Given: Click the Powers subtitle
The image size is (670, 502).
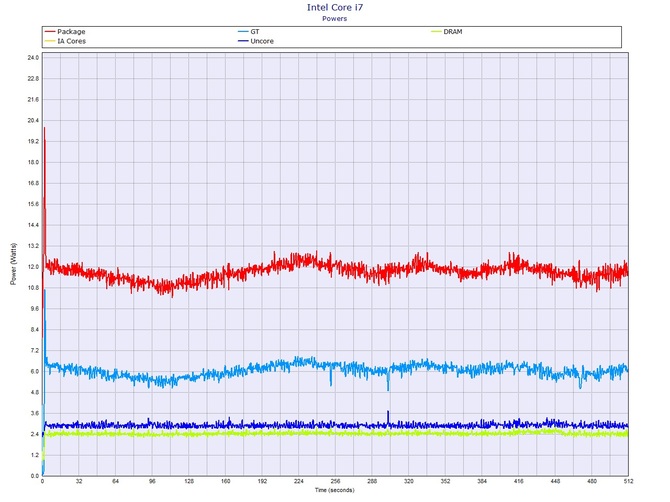Looking at the screenshot, I should pos(335,19).
